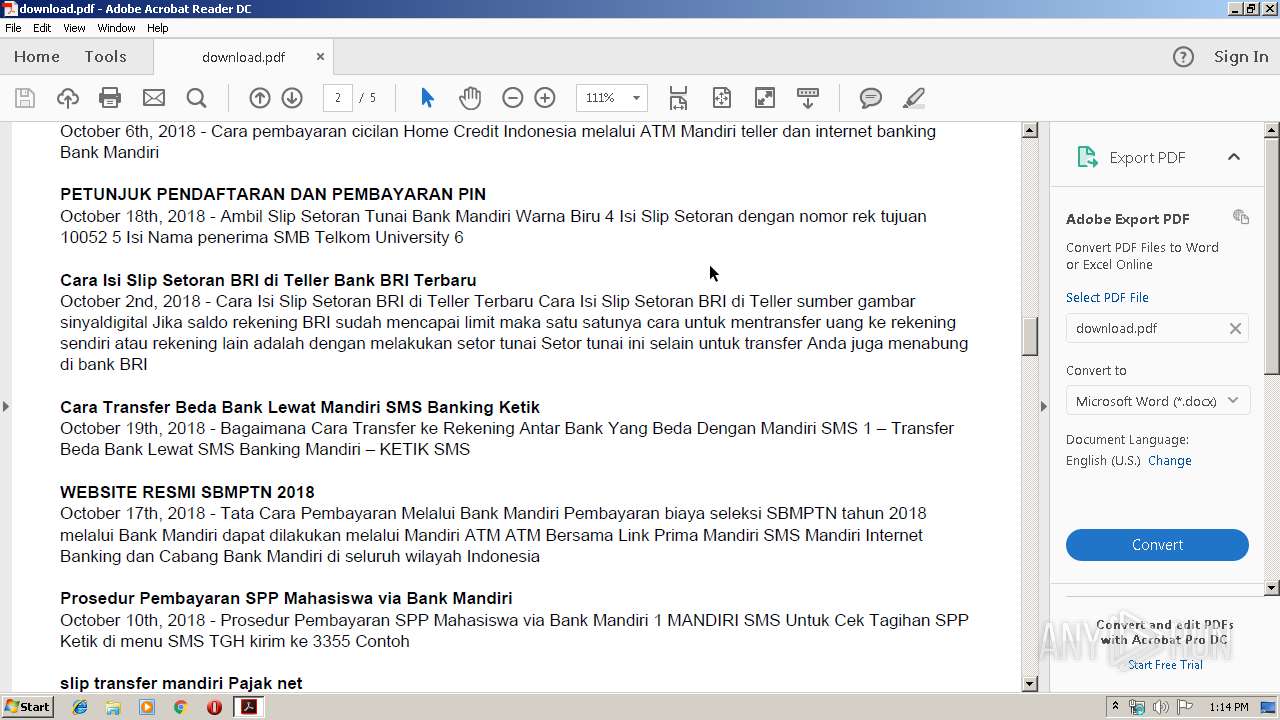Click the right panel scrollbar down arrow
The height and width of the screenshot is (720, 1280).
point(1272,588)
